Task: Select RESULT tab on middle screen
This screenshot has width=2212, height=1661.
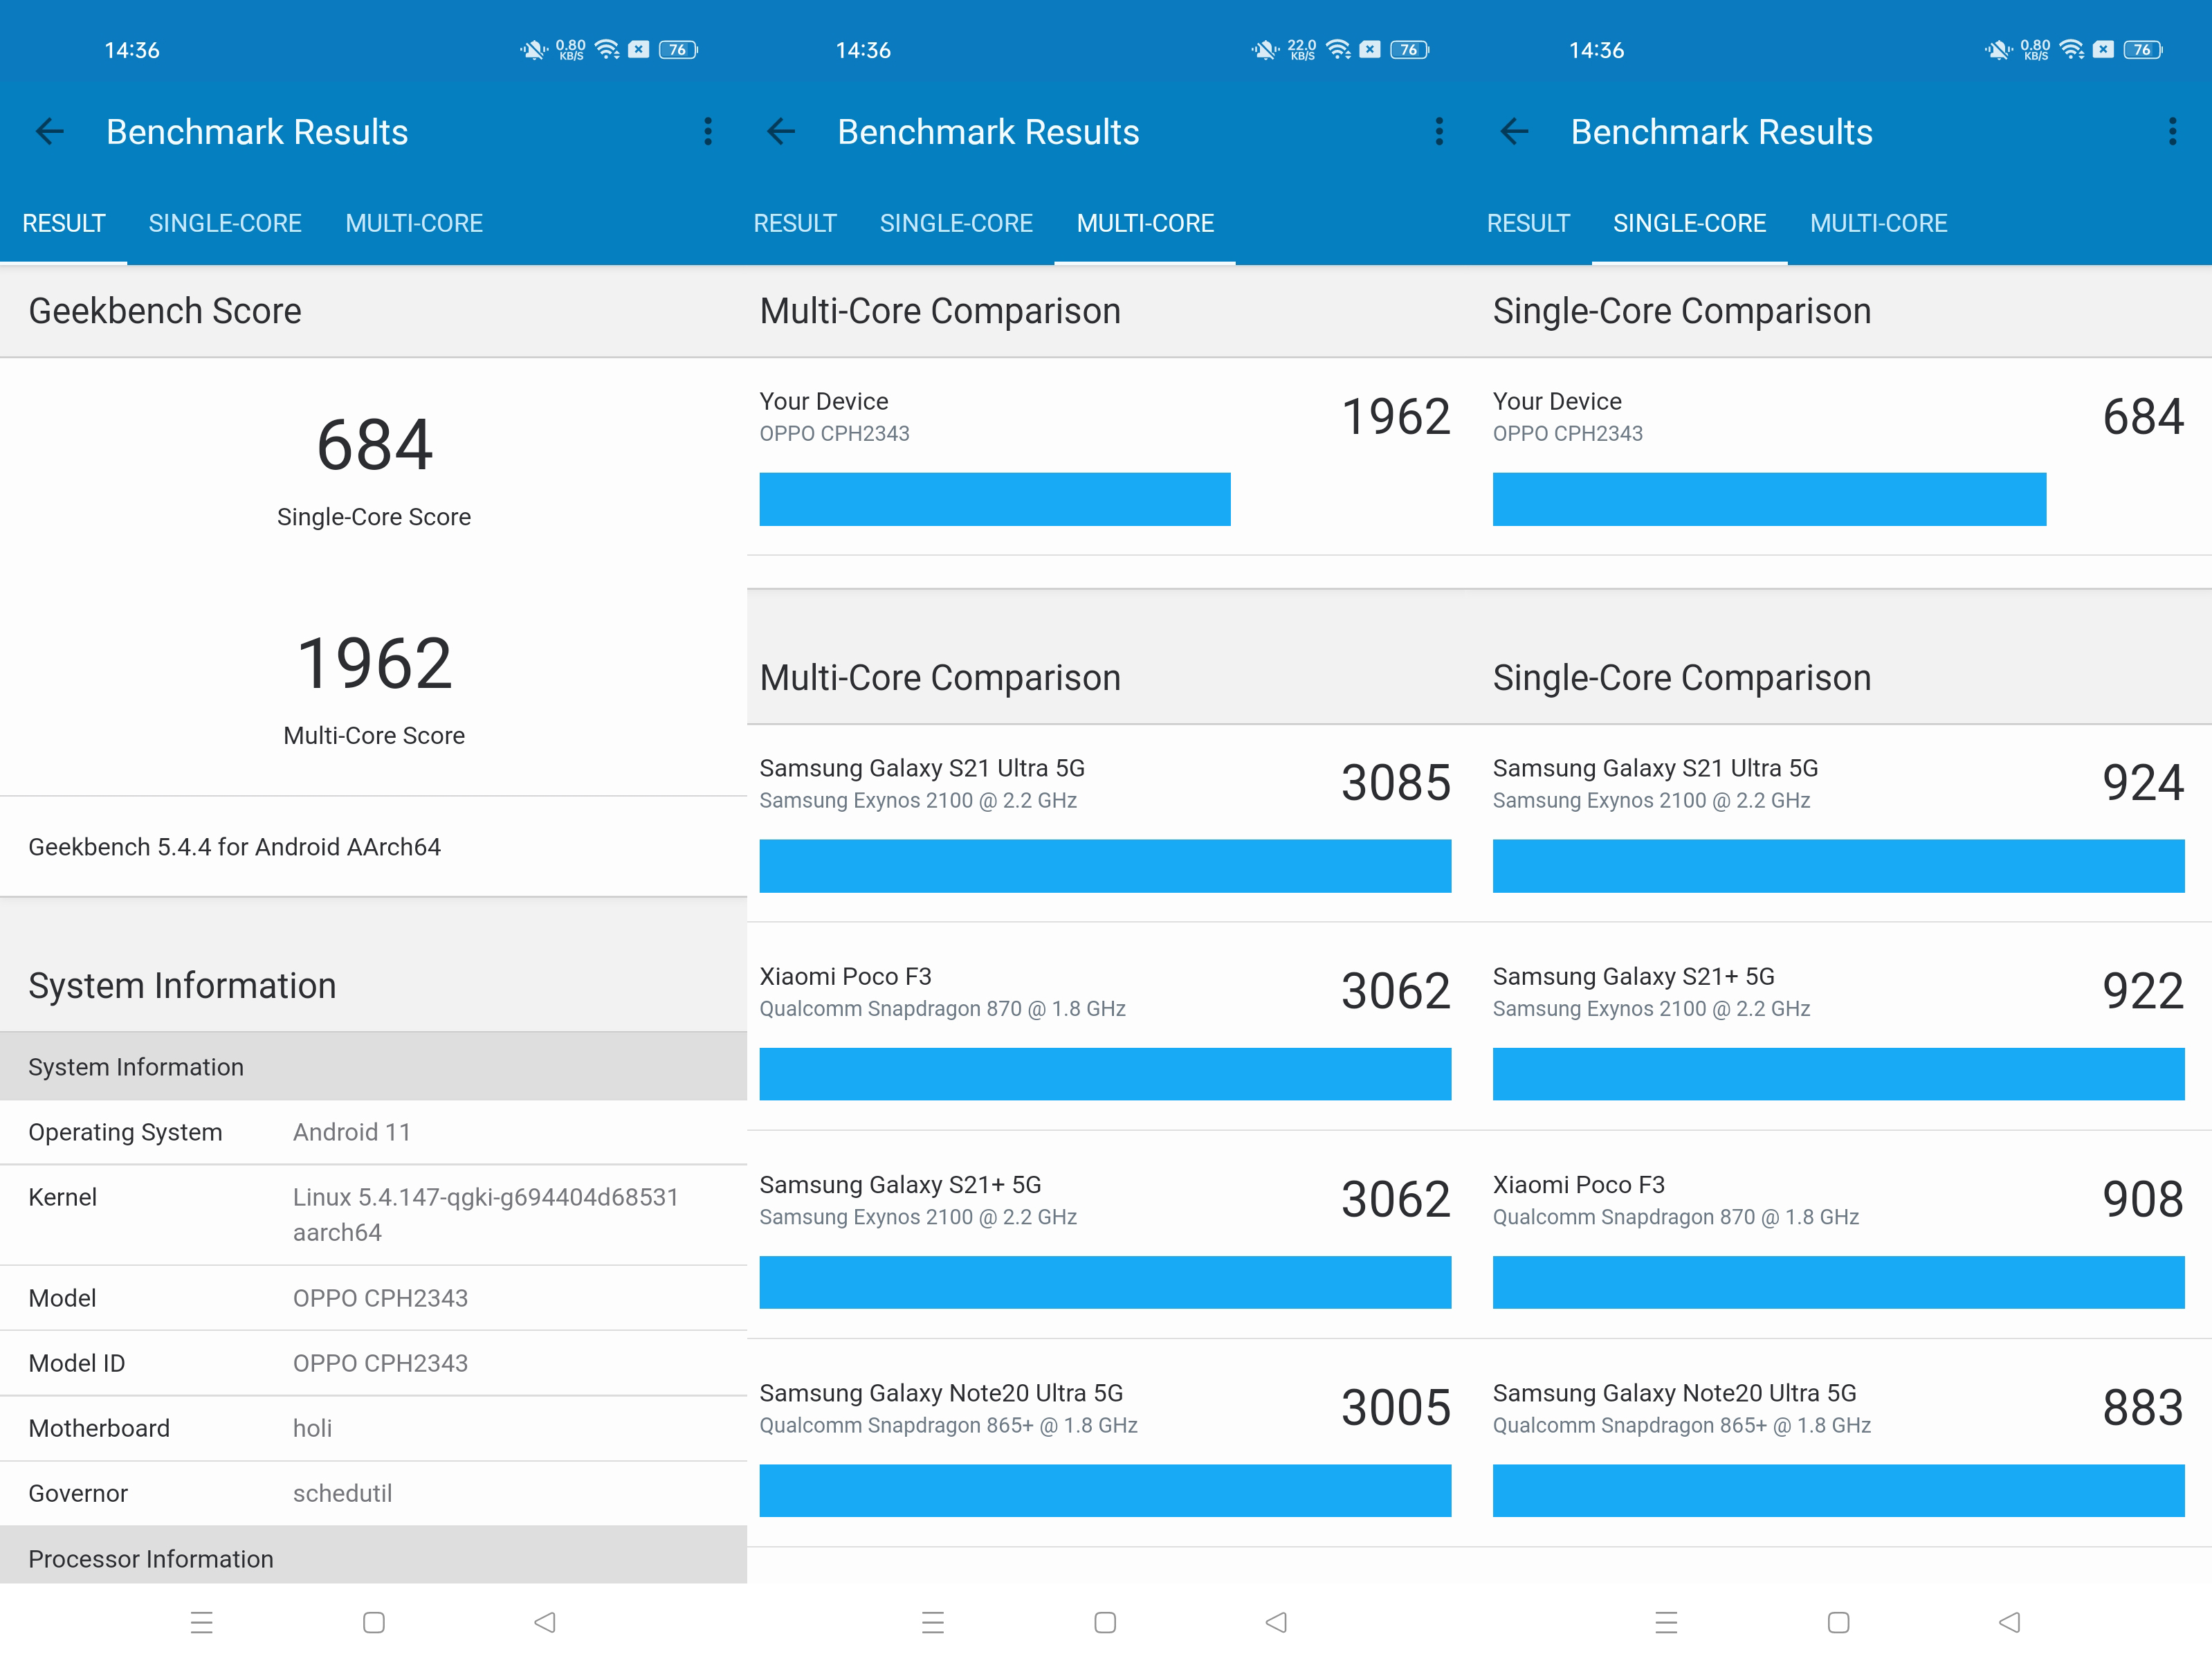Action: coord(795,223)
